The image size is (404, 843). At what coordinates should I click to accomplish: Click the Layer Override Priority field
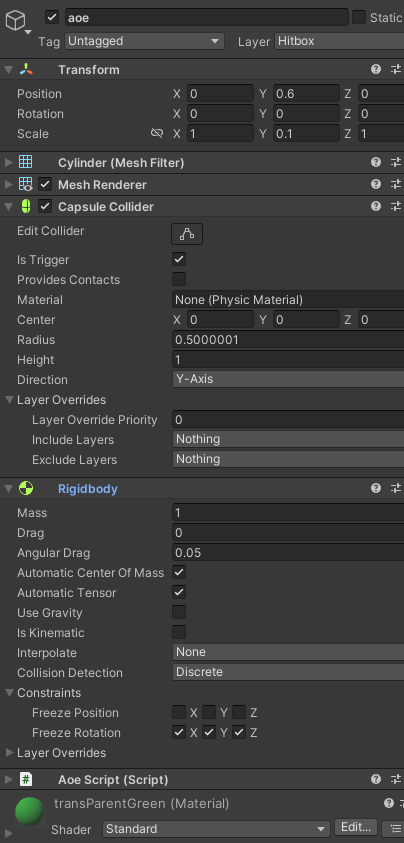pos(288,419)
